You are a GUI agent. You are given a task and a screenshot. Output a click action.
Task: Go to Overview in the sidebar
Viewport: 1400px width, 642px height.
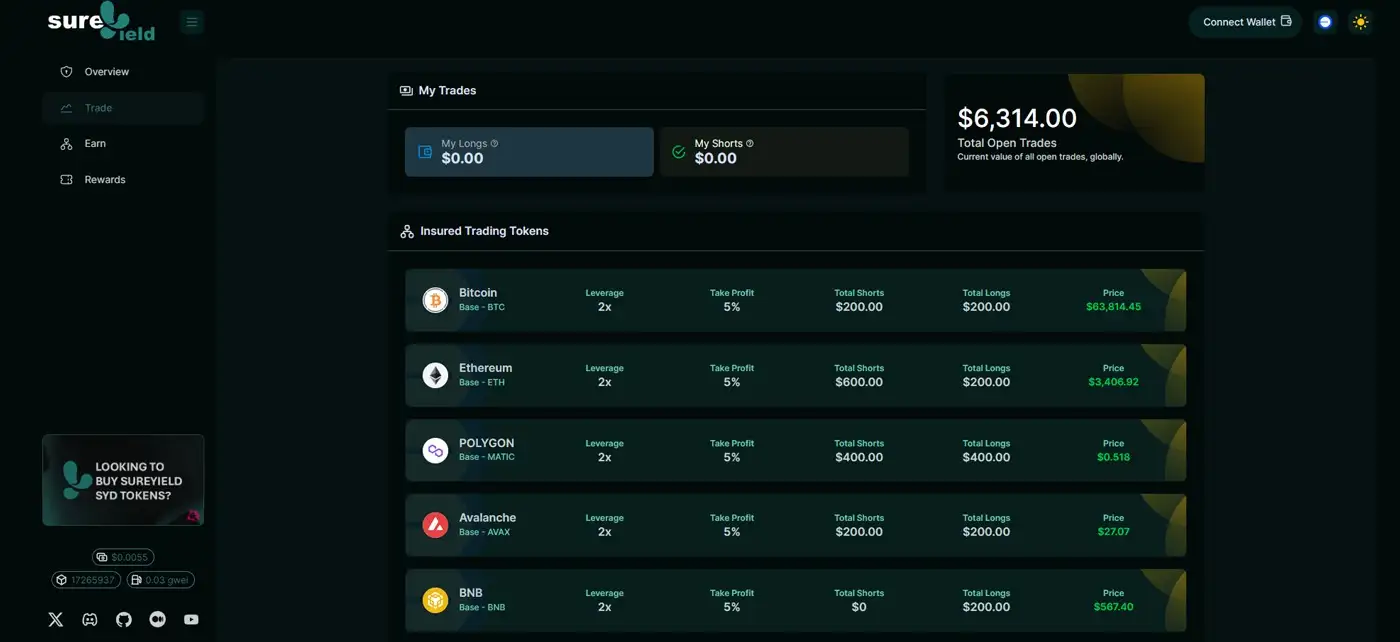[x=106, y=72]
